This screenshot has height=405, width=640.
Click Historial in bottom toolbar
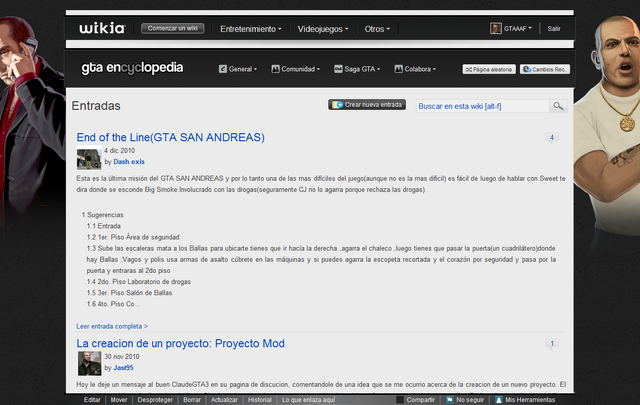tap(260, 400)
